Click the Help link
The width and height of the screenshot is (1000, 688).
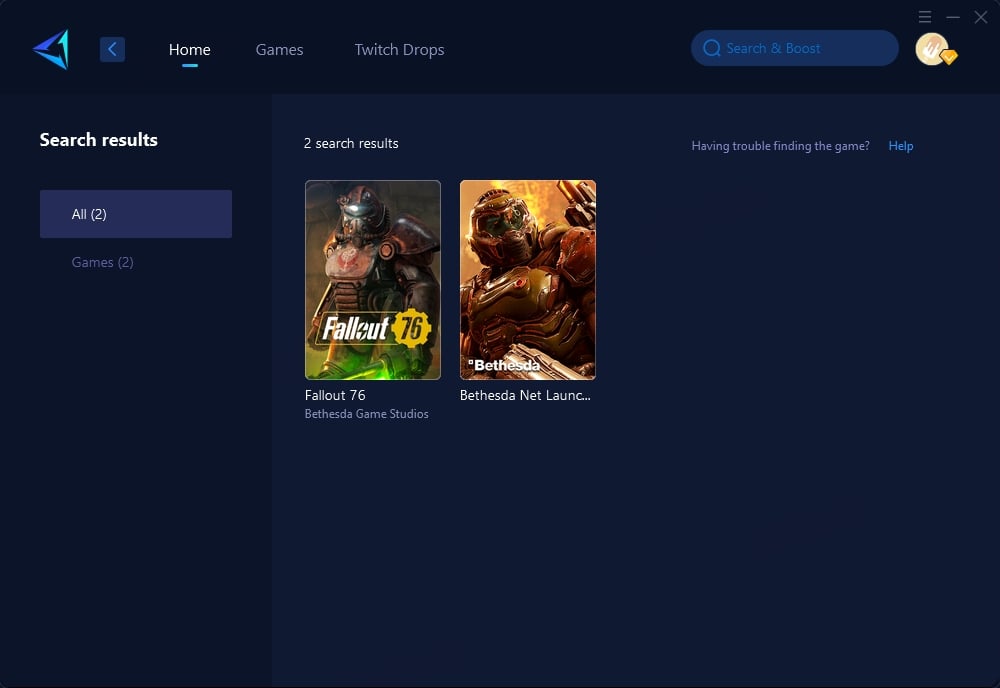pyautogui.click(x=901, y=146)
